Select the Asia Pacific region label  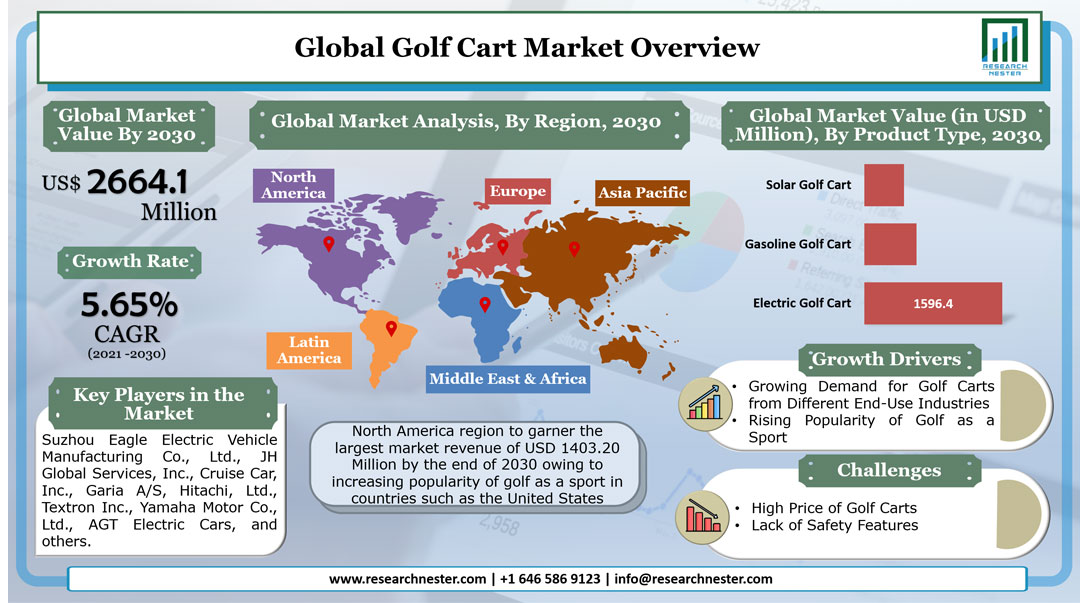pyautogui.click(x=642, y=193)
